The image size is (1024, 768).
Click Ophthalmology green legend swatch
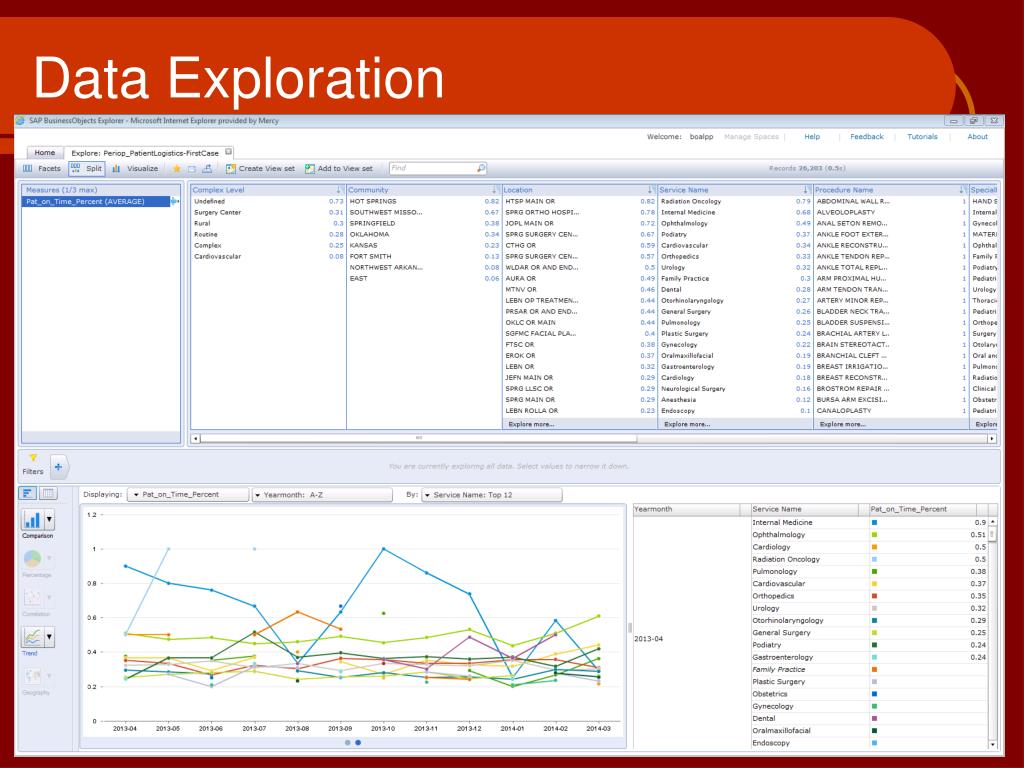click(x=874, y=535)
